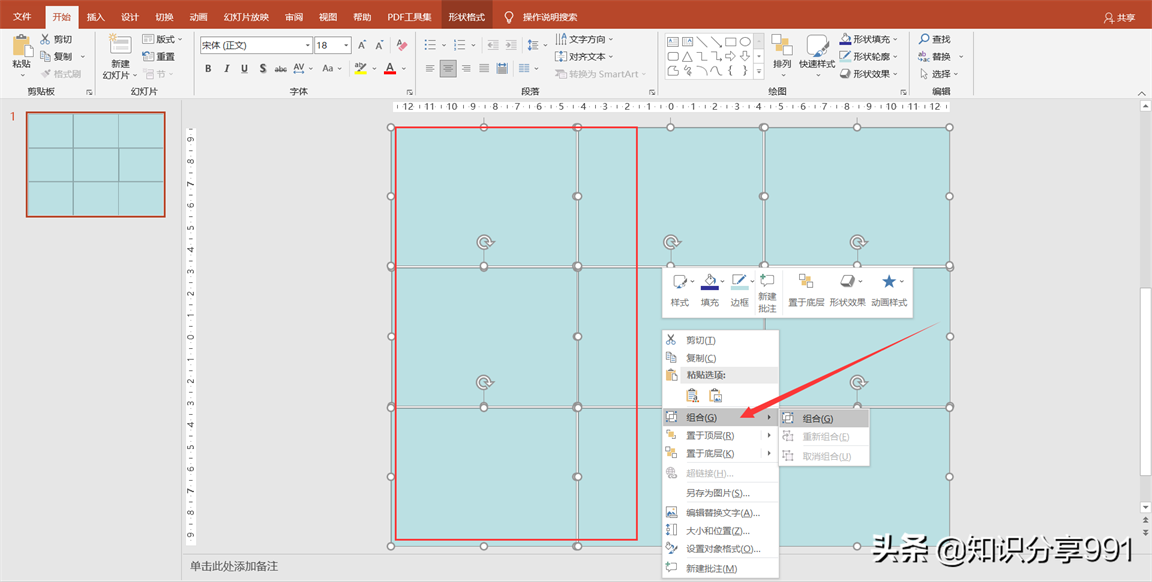Select 组合(G) in the group submenu
Viewport: 1152px width, 582px height.
818,419
